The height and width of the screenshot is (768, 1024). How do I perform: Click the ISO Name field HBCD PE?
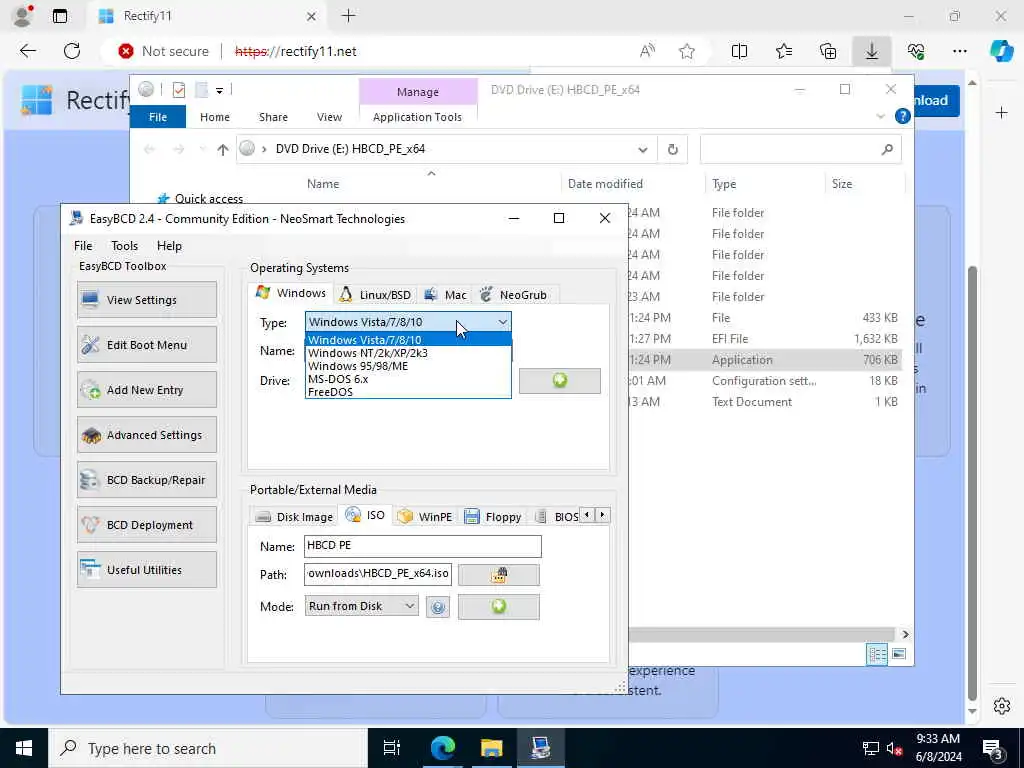pyautogui.click(x=423, y=546)
